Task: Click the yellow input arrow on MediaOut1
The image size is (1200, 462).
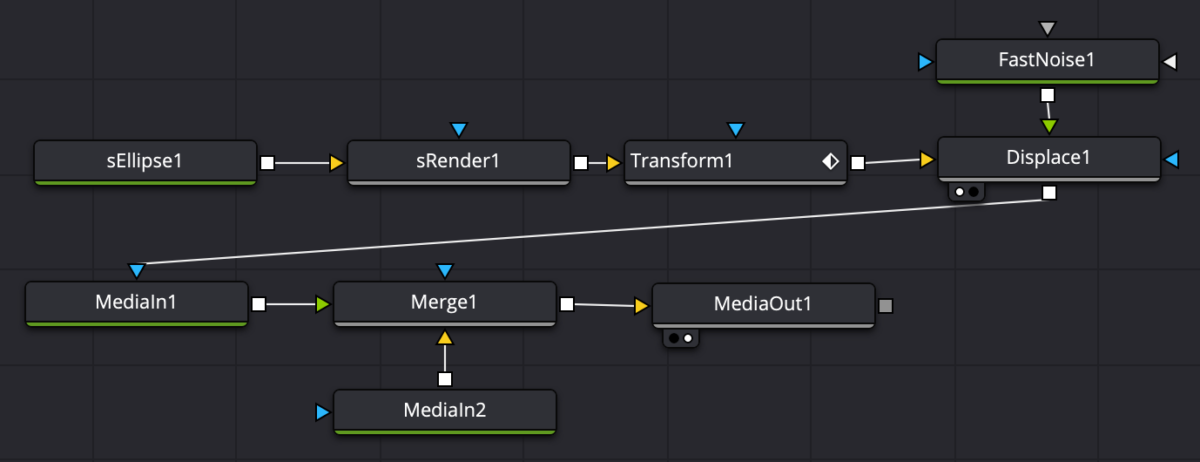Action: click(641, 306)
